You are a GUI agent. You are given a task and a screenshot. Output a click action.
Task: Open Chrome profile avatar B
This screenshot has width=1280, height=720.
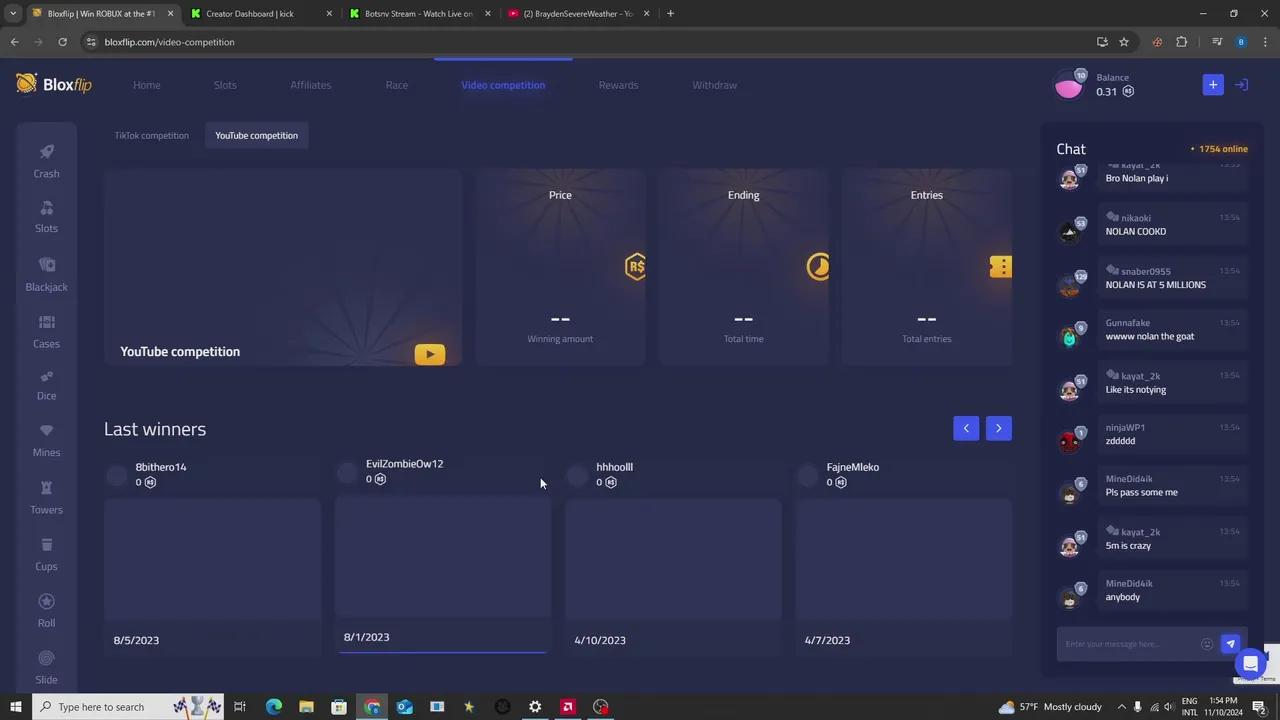point(1241,42)
